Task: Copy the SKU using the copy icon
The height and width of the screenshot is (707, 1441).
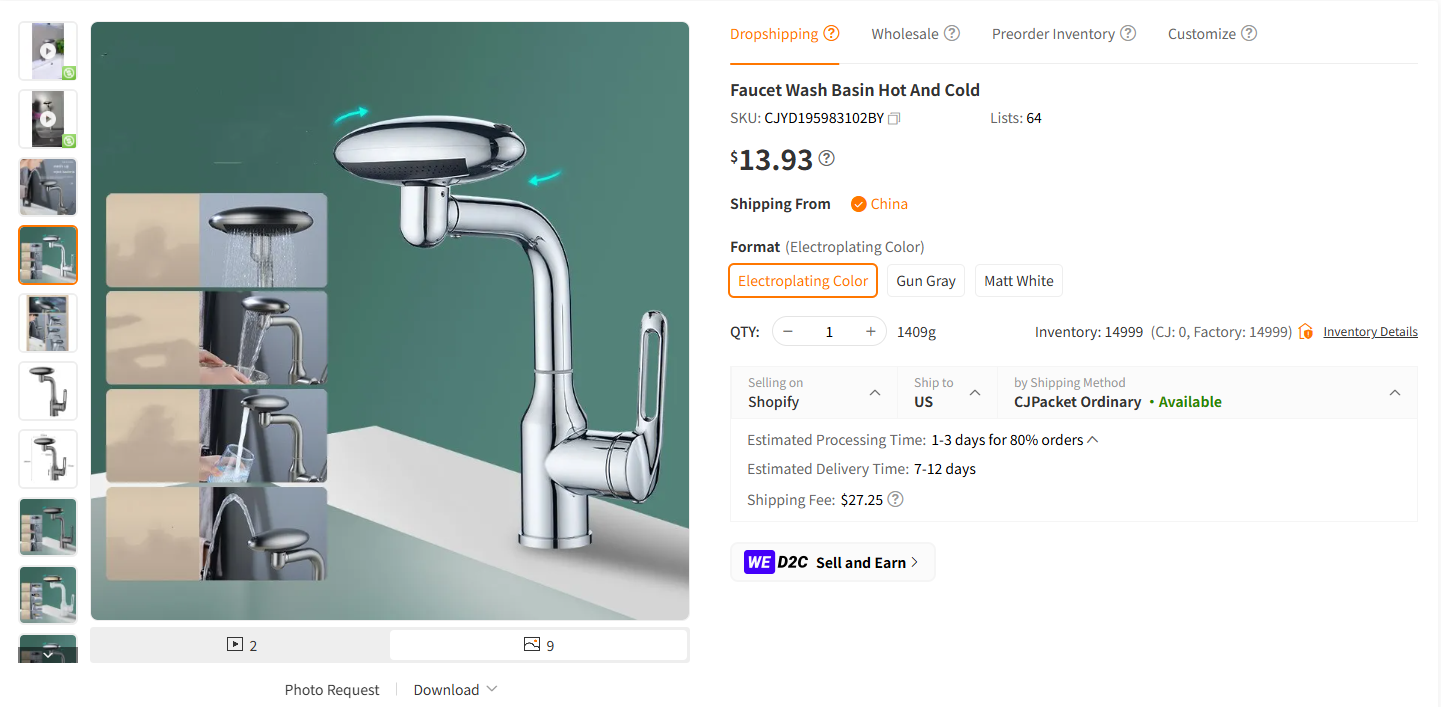Action: tap(893, 117)
